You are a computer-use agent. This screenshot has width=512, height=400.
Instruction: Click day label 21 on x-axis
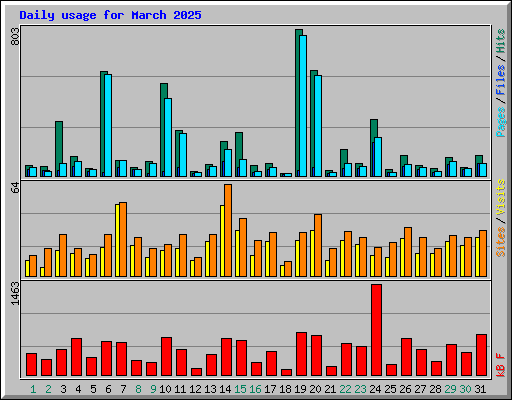click(x=330, y=389)
